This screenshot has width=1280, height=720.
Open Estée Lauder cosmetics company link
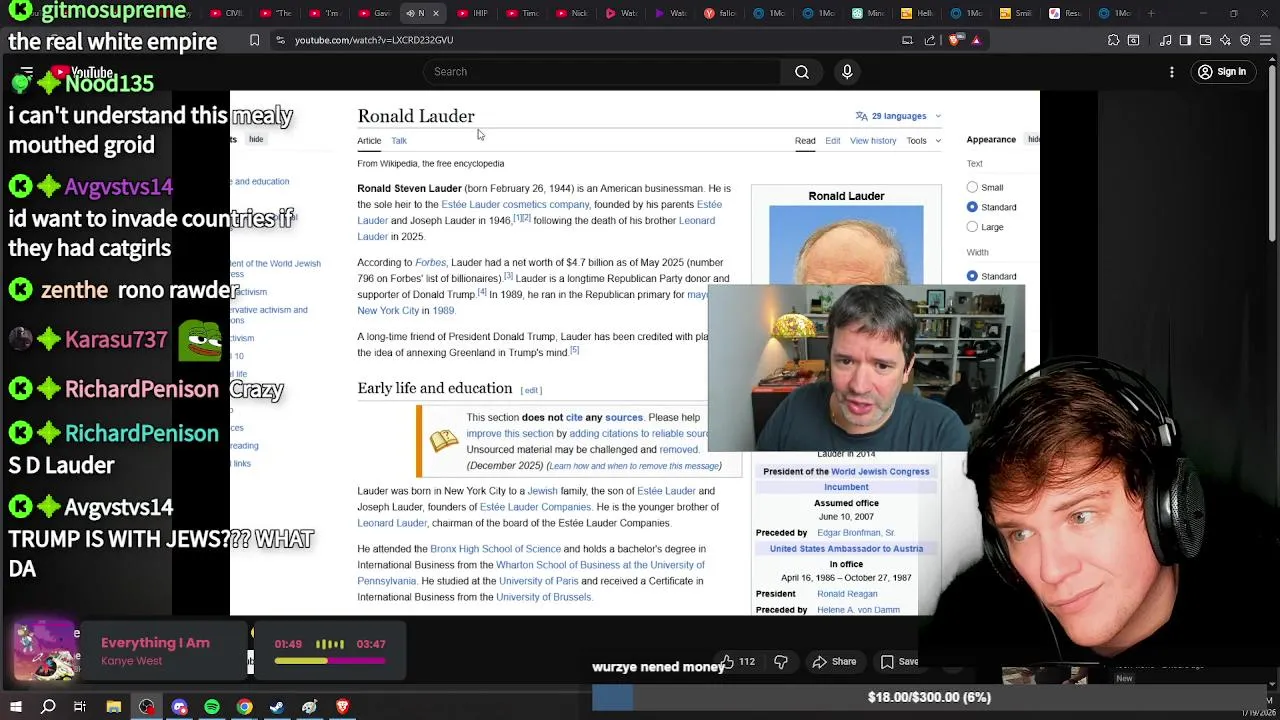515,204
